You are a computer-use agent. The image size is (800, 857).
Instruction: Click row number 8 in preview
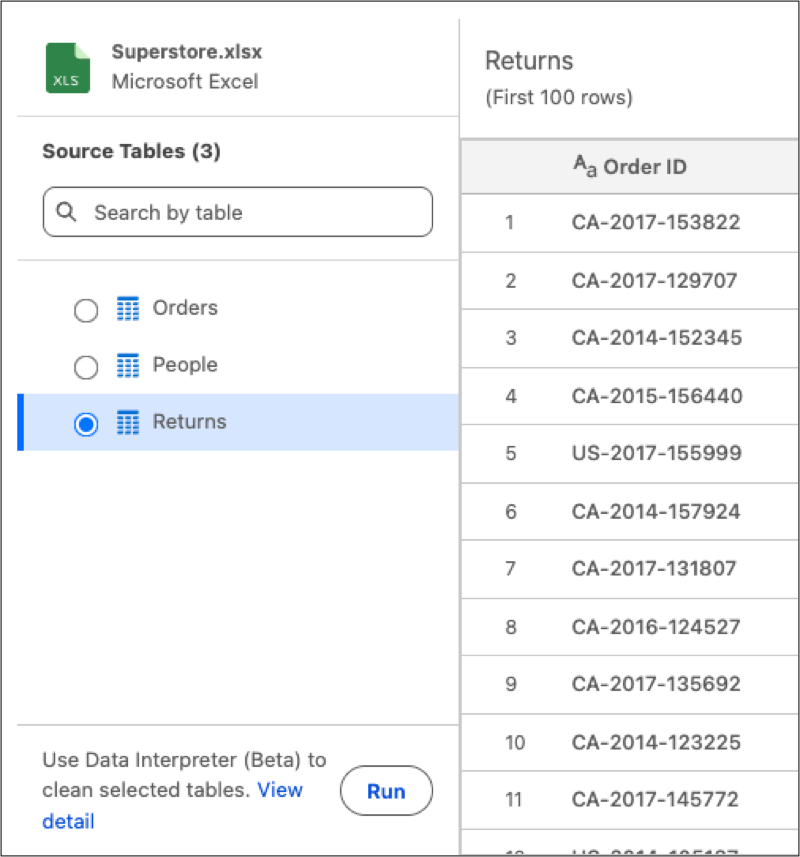(511, 627)
